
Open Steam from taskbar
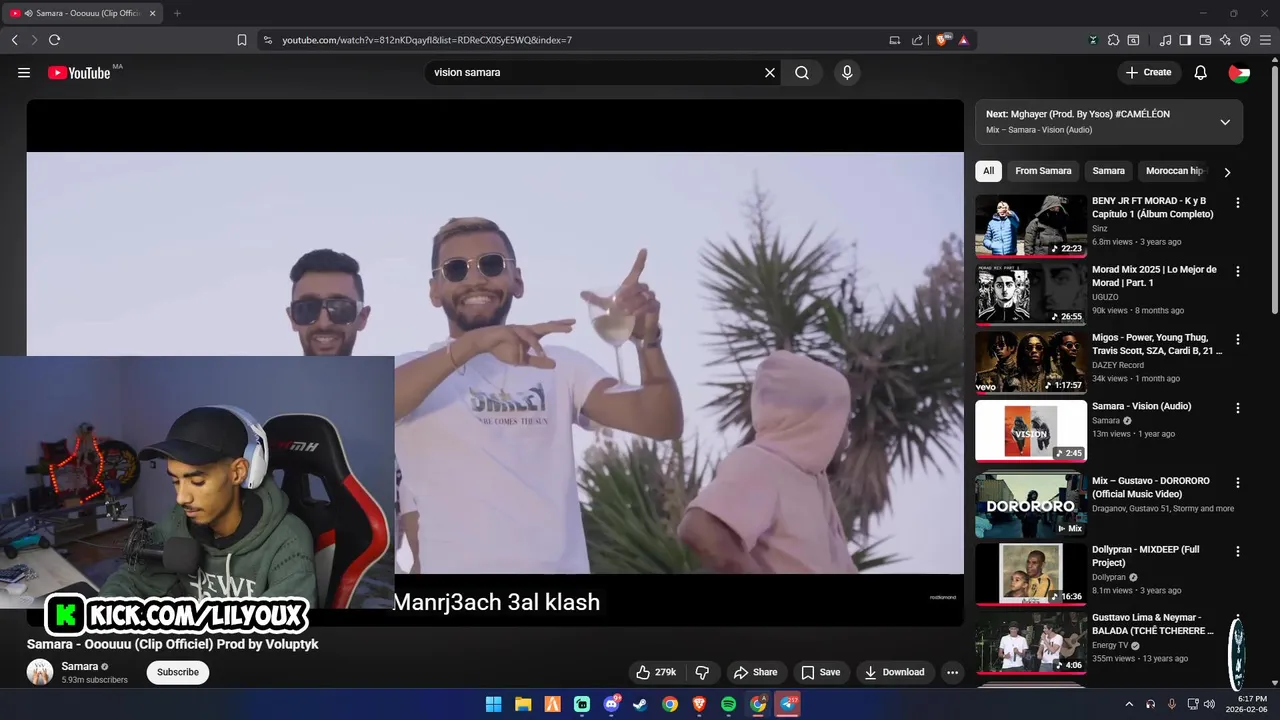point(640,704)
